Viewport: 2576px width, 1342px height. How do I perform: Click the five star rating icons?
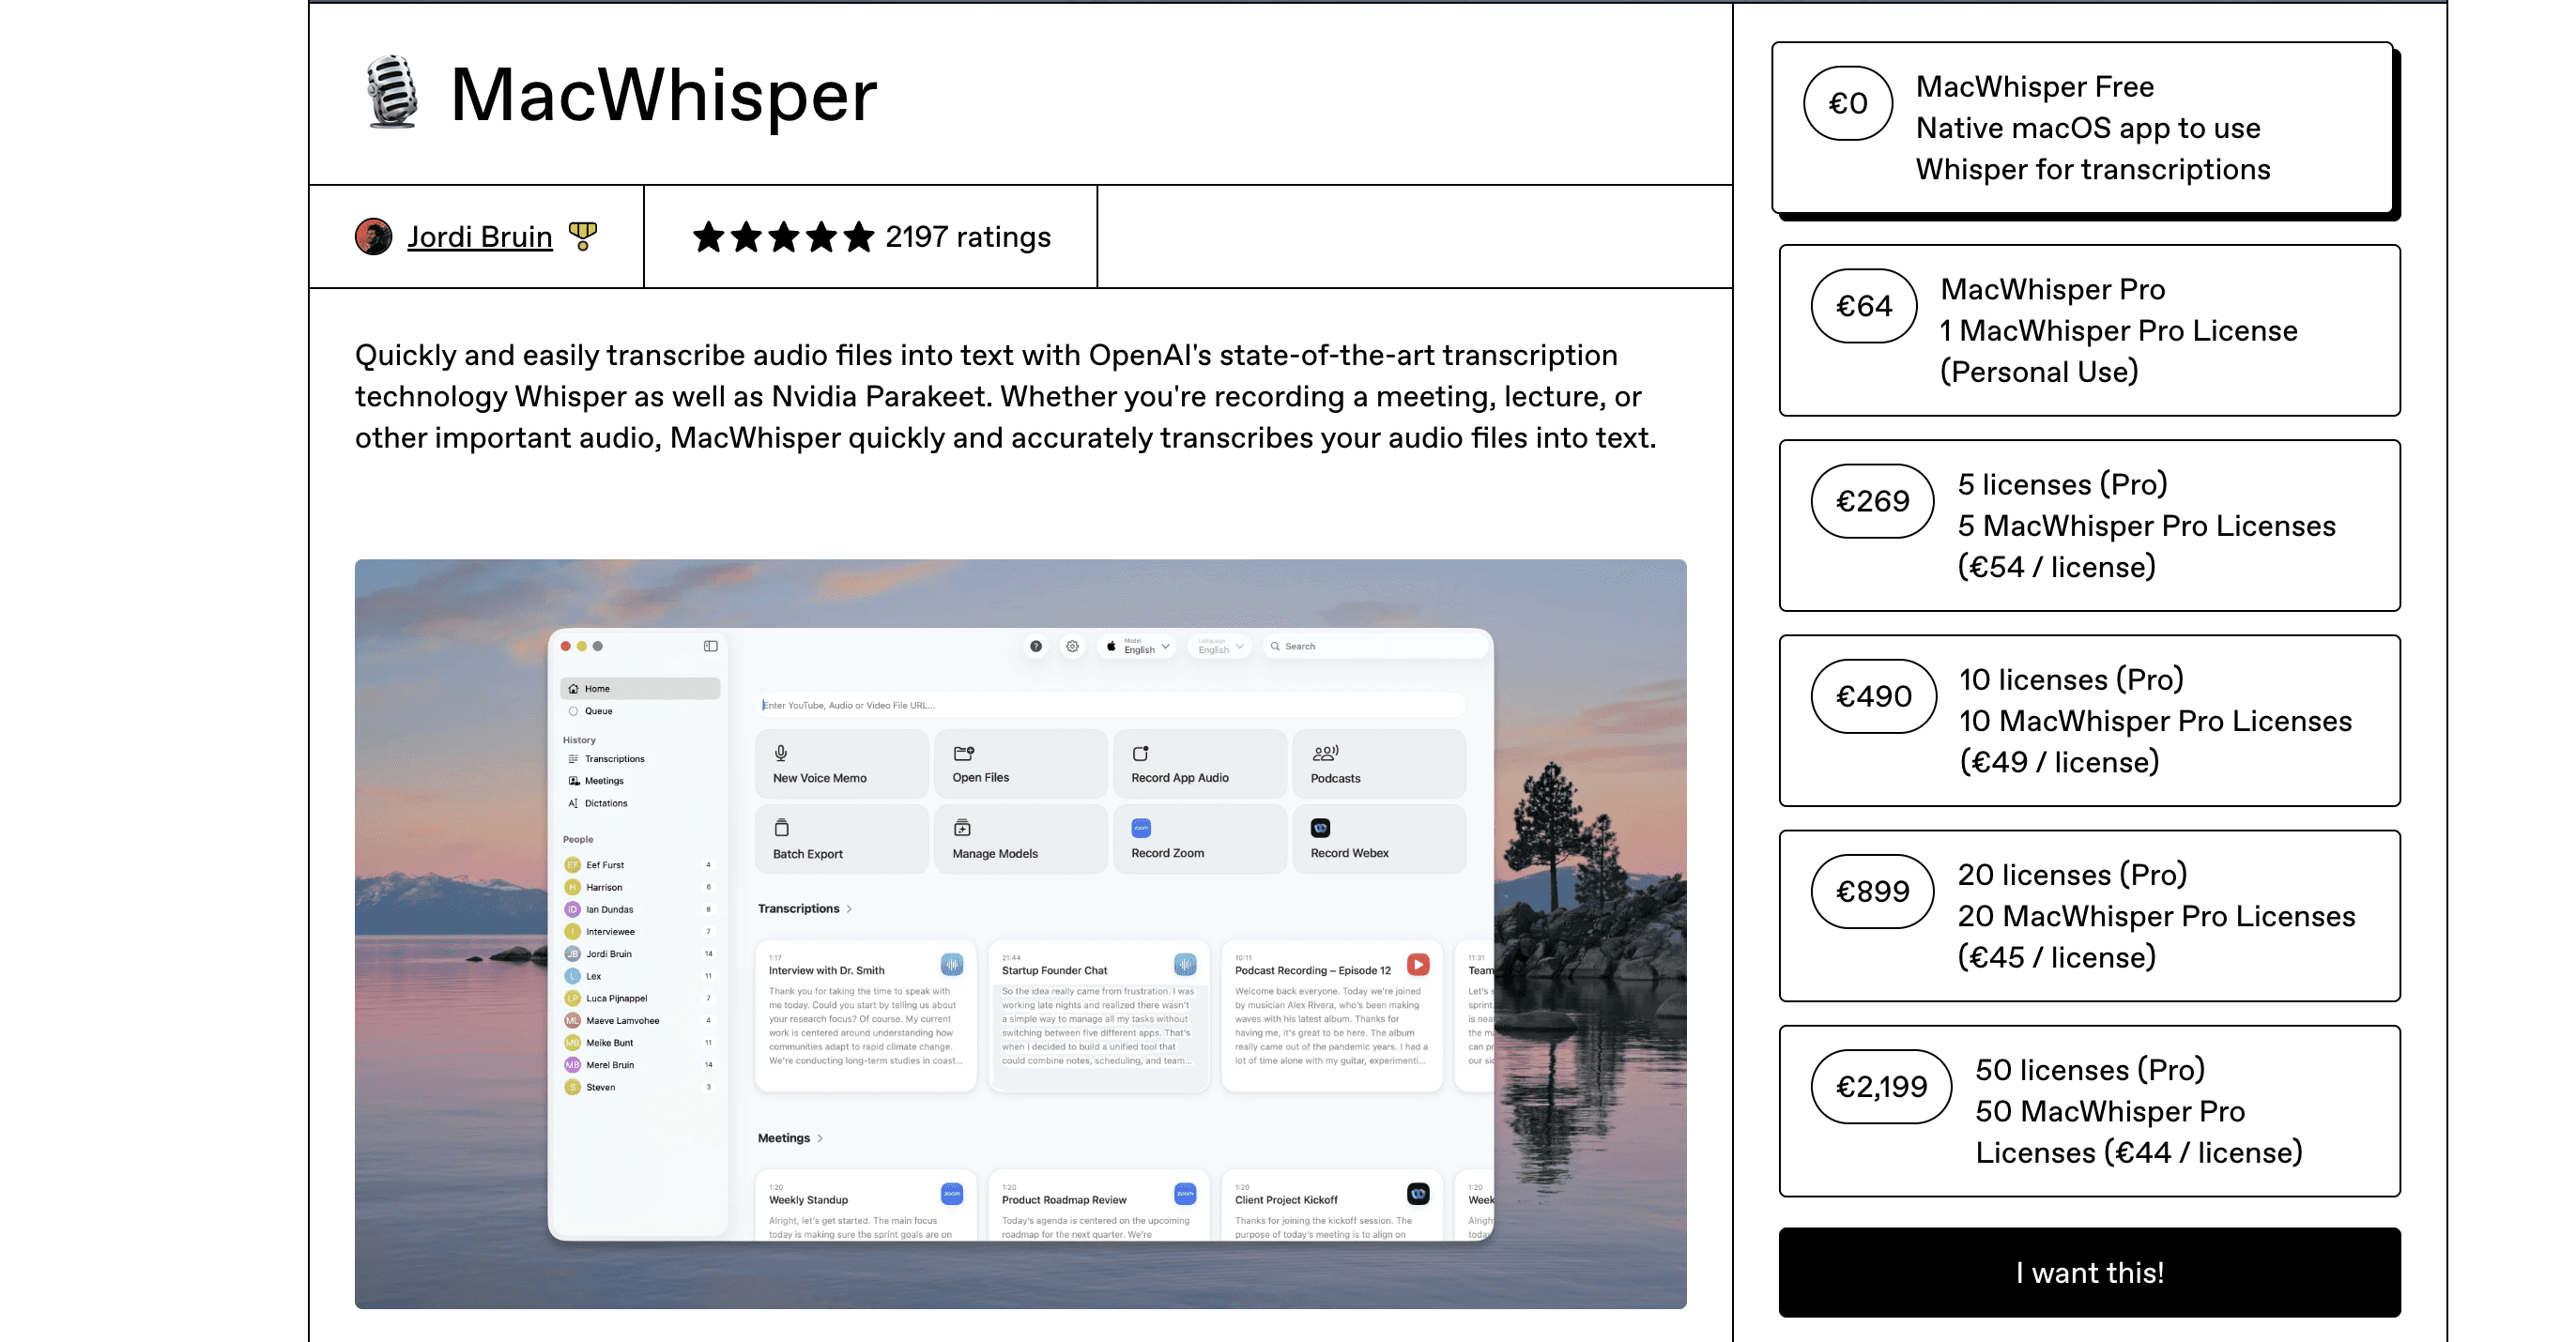click(783, 237)
